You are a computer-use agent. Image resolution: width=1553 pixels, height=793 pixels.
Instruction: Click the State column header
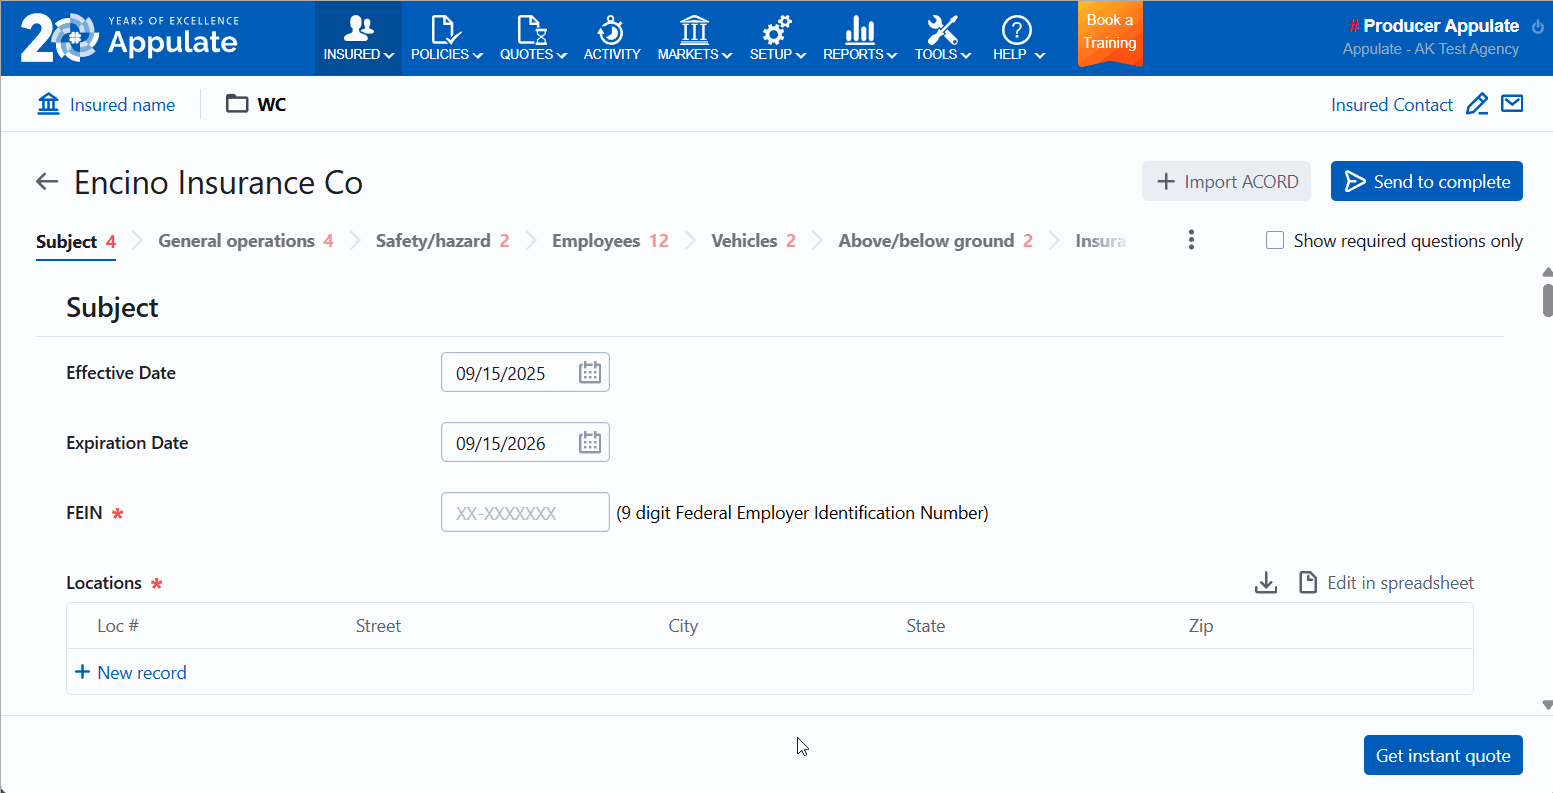(x=925, y=626)
